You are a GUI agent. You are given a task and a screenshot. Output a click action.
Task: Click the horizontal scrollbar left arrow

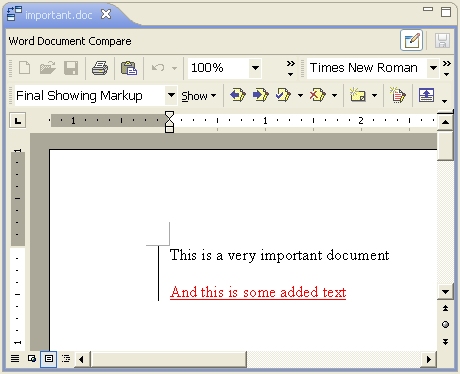pyautogui.click(x=81, y=359)
